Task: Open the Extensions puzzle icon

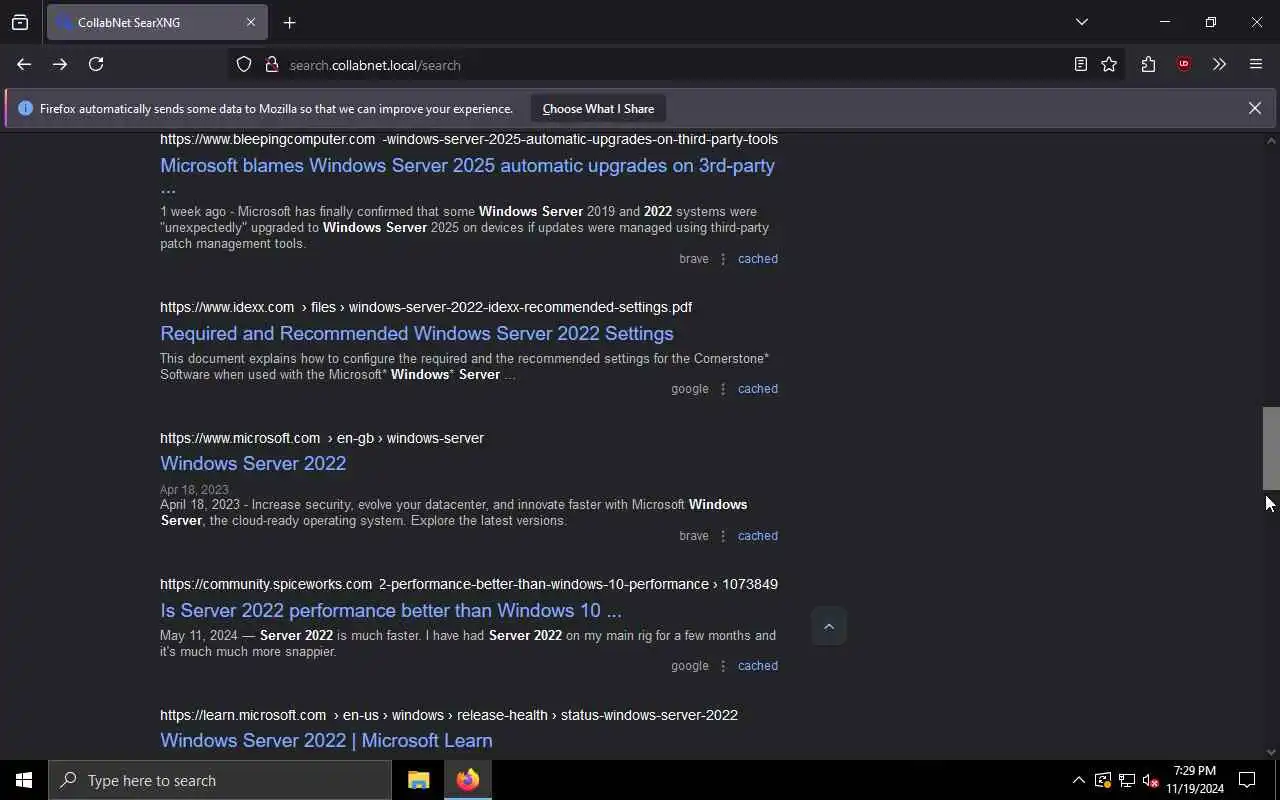Action: 1148,64
